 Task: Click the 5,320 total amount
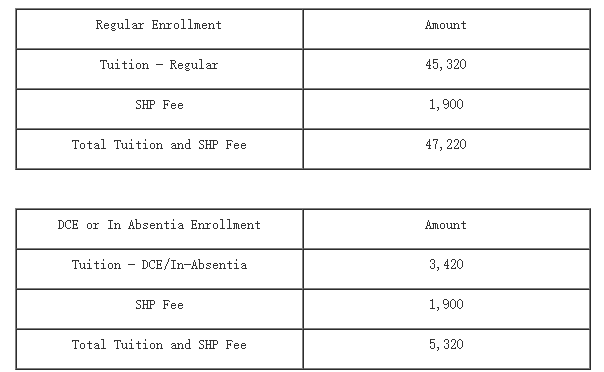click(x=446, y=344)
